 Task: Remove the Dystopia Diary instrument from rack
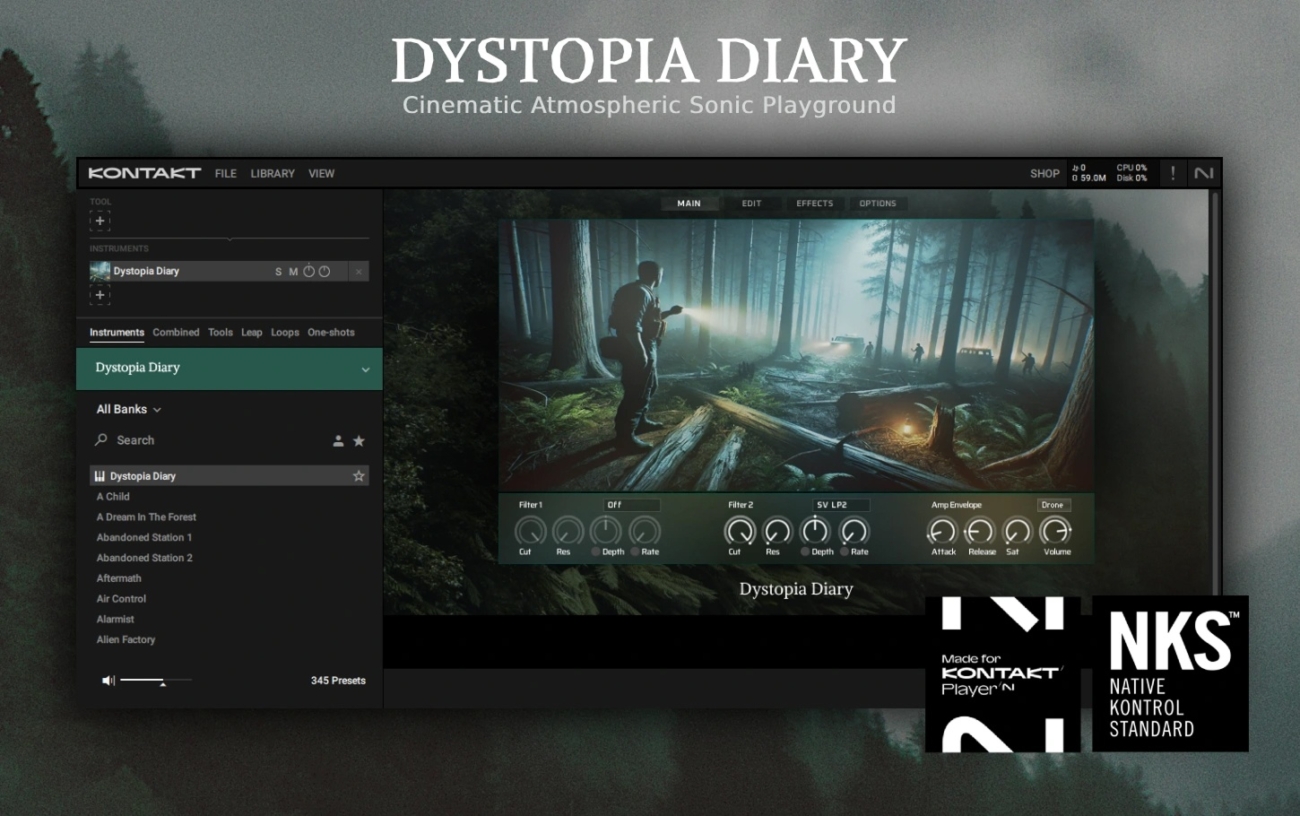click(x=359, y=272)
